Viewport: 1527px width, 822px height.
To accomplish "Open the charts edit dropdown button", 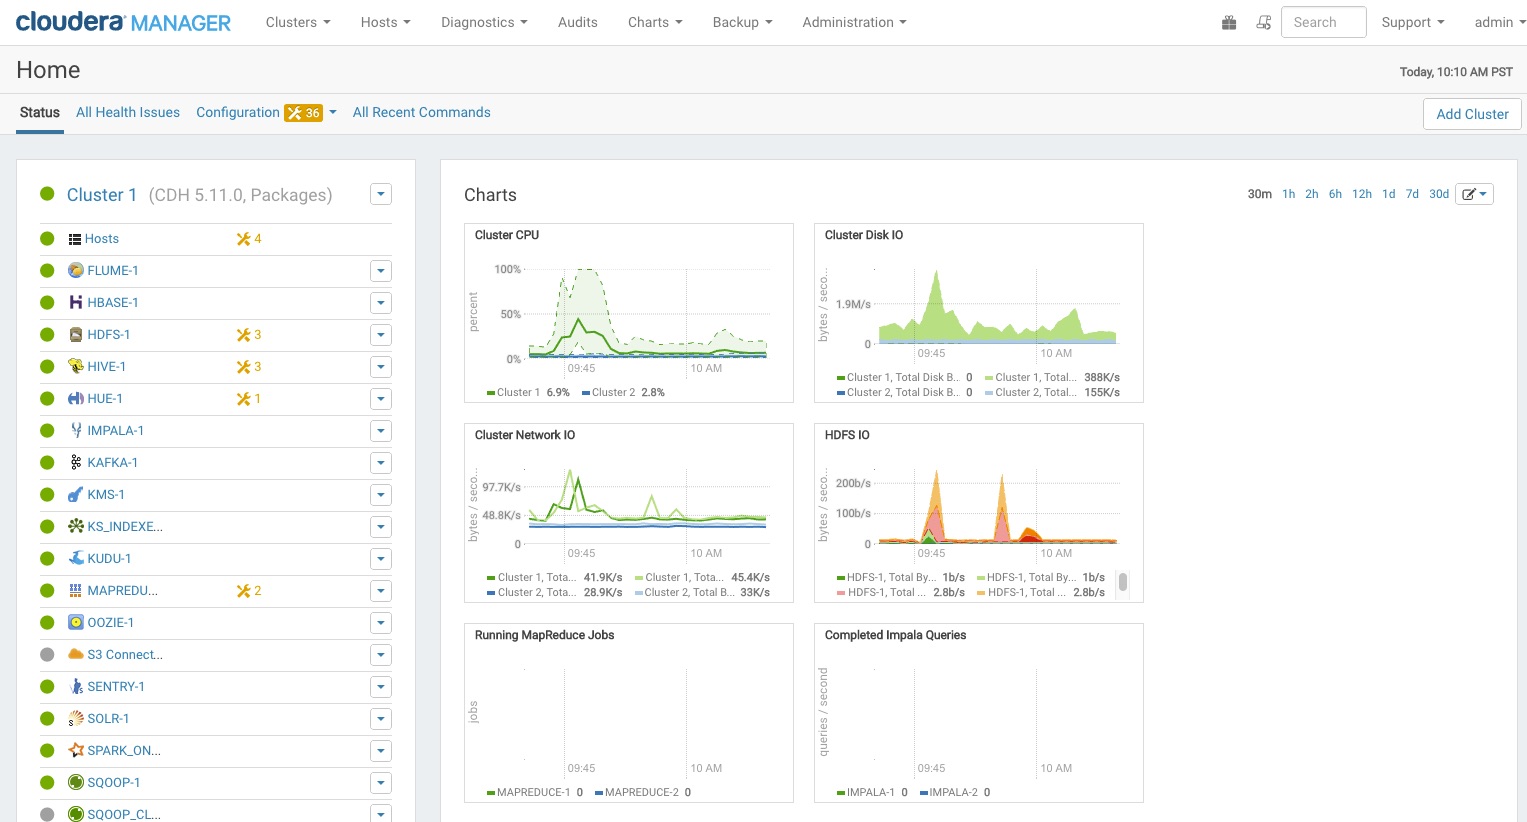I will coord(1474,194).
